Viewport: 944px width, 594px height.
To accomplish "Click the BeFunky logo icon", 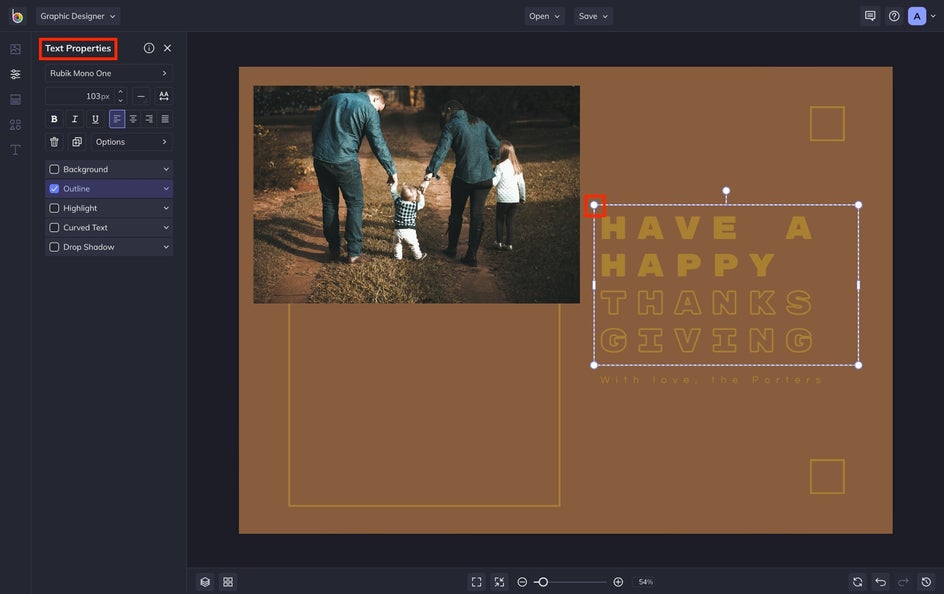I will pos(17,16).
